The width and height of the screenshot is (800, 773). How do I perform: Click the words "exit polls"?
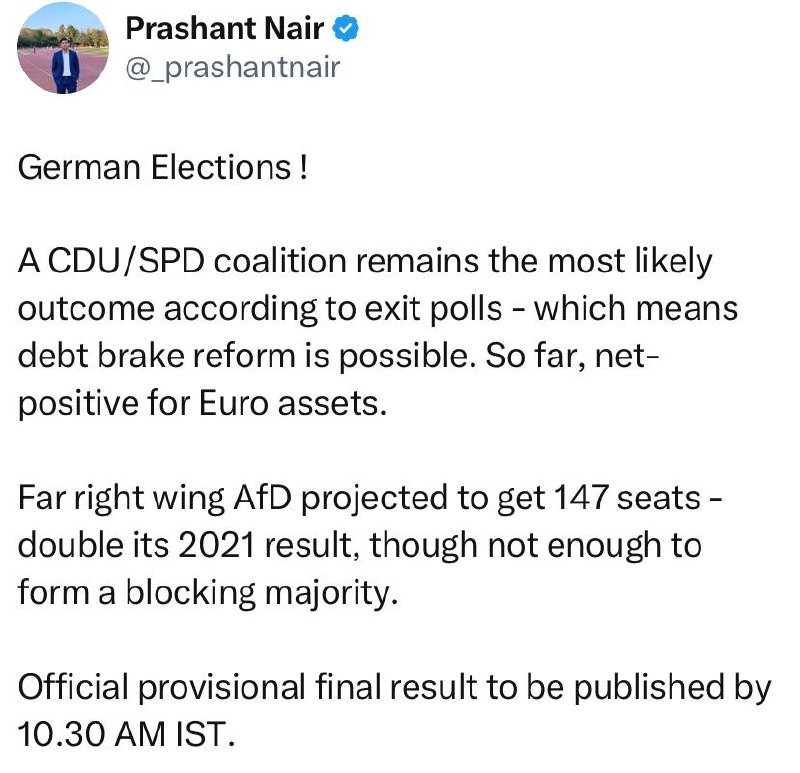click(x=433, y=309)
